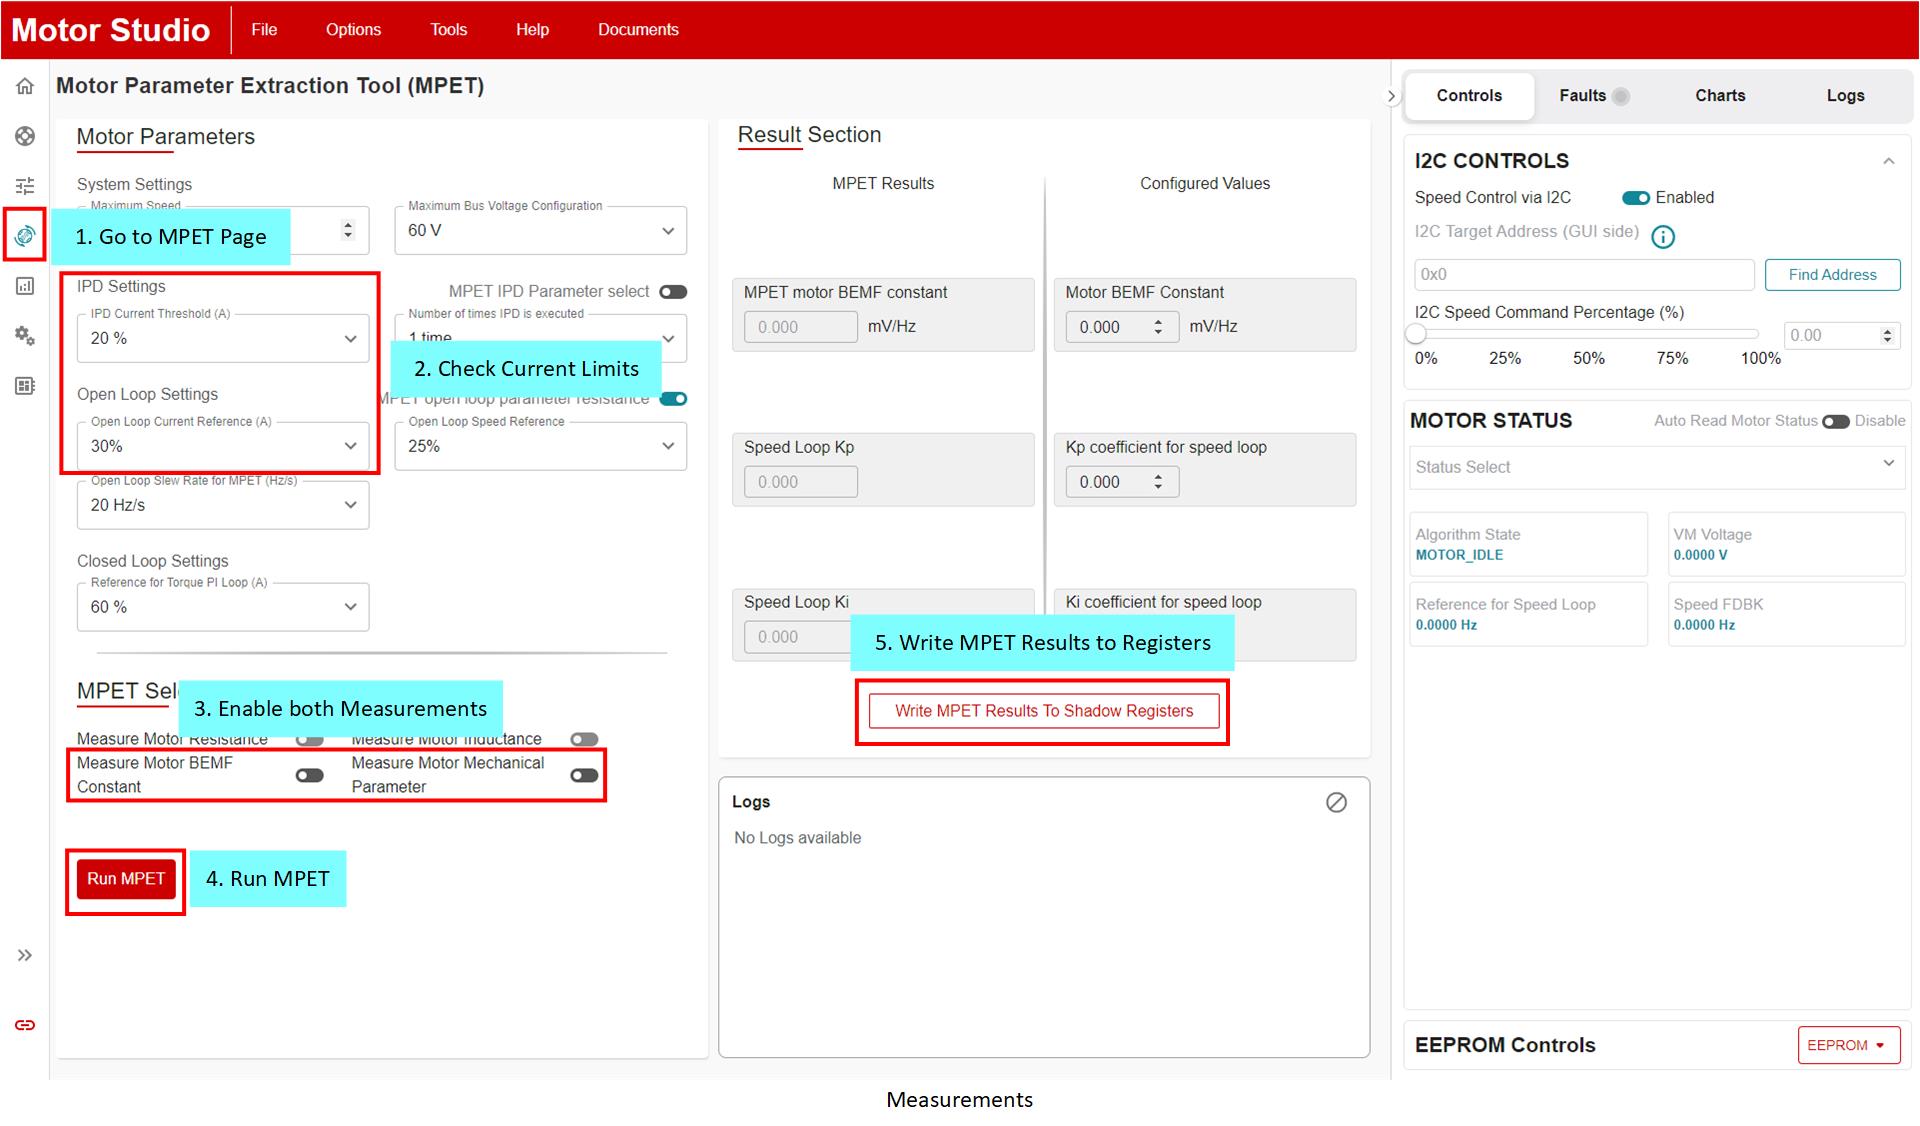The image size is (1920, 1126).
Task: Clear logs using the circle-slash icon
Action: tap(1336, 802)
